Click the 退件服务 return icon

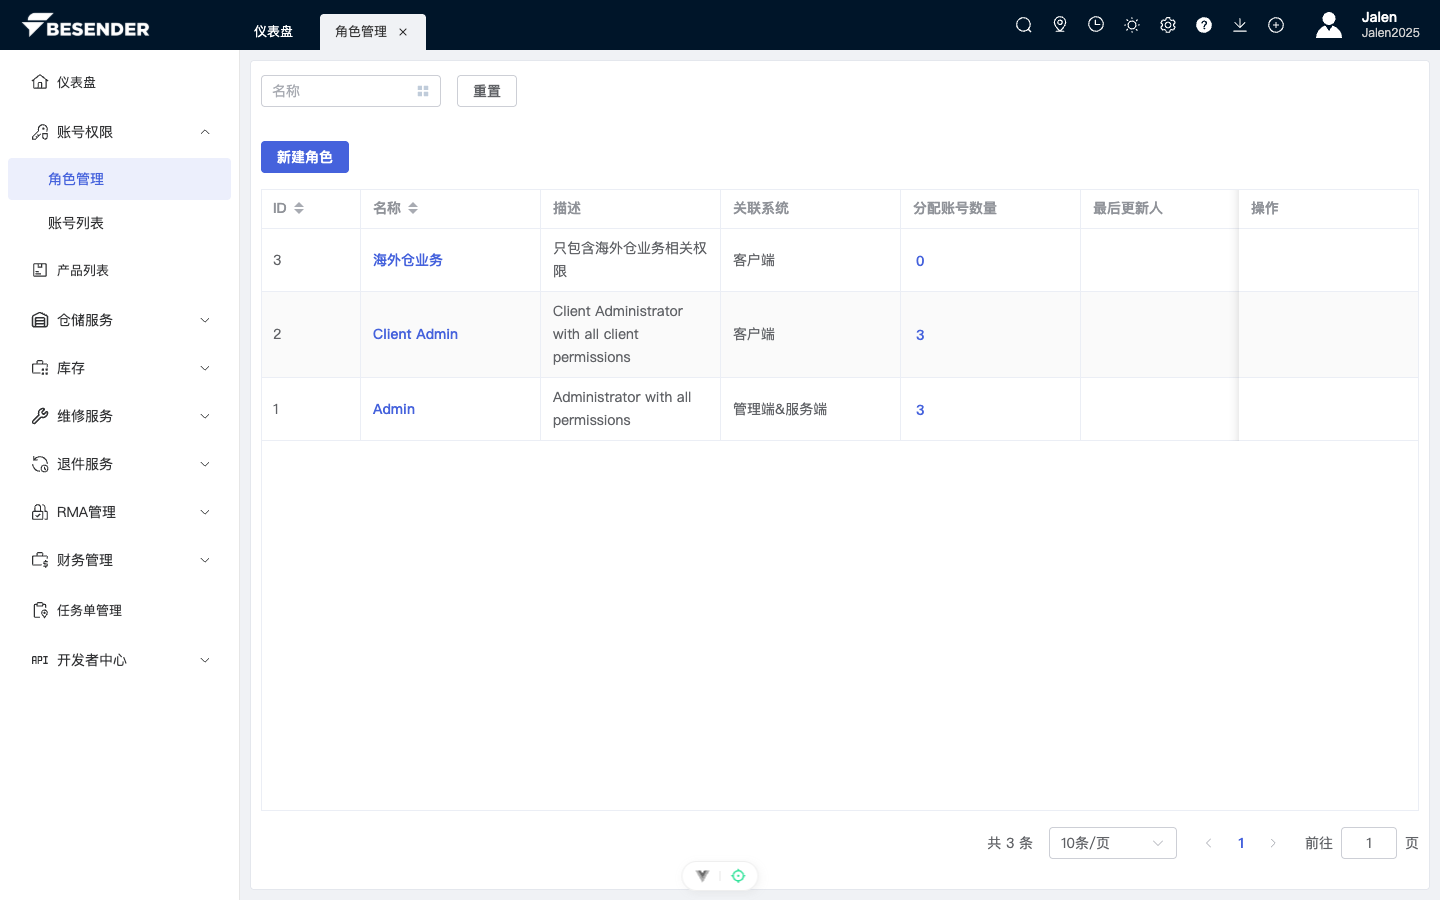[40, 464]
